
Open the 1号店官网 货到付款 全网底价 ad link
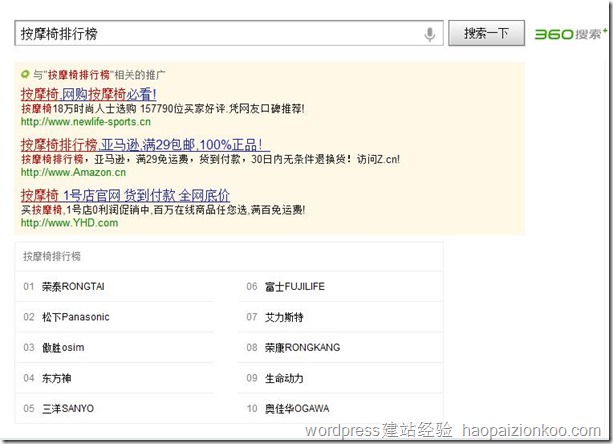click(125, 195)
